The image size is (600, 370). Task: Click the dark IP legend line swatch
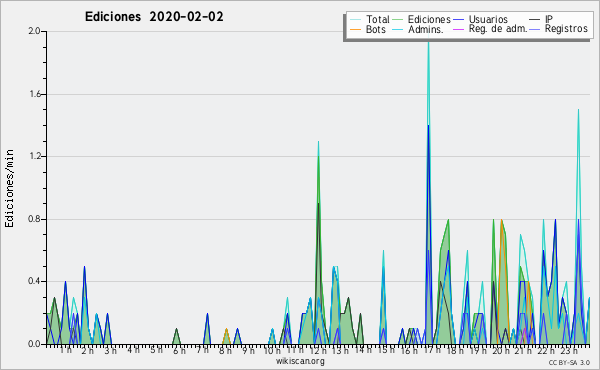[535, 20]
